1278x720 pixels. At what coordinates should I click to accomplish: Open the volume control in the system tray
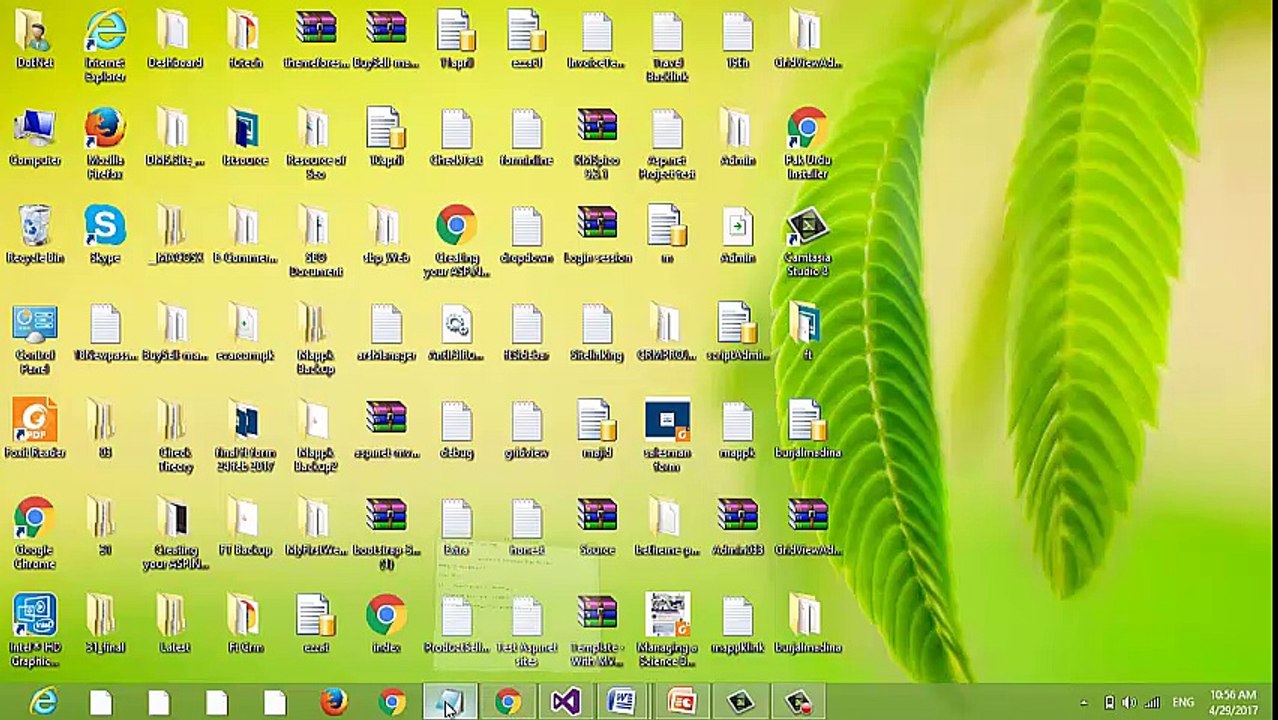(1129, 703)
